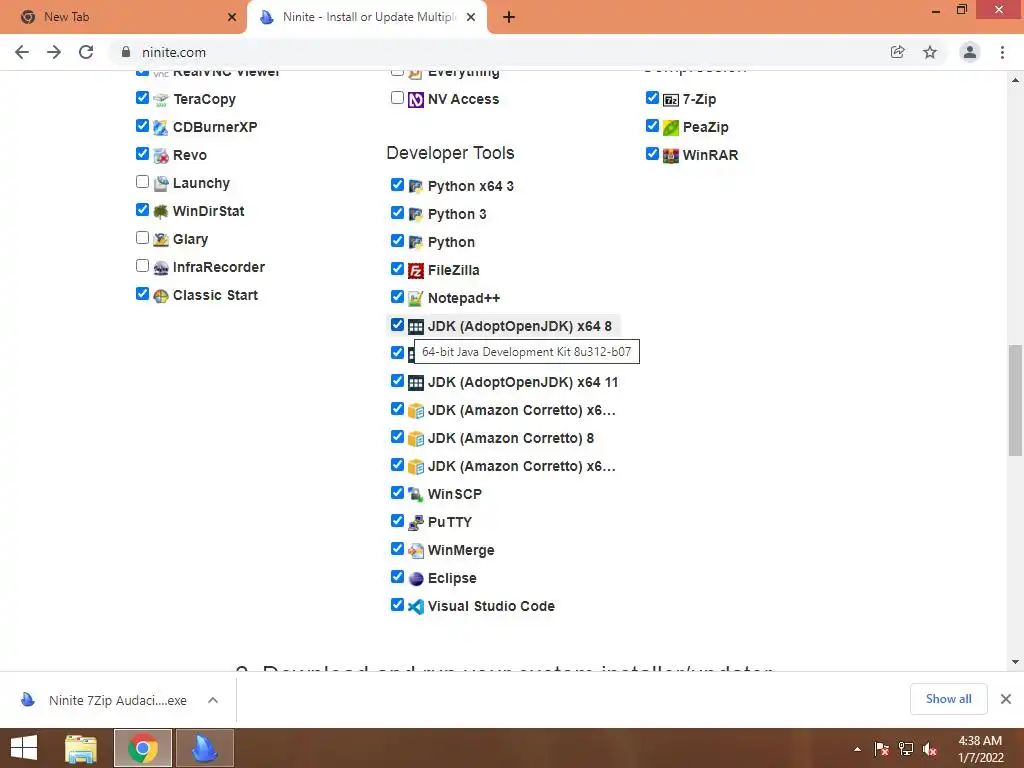Click the Classic Start shell icon
Viewport: 1024px width, 768px height.
161,296
